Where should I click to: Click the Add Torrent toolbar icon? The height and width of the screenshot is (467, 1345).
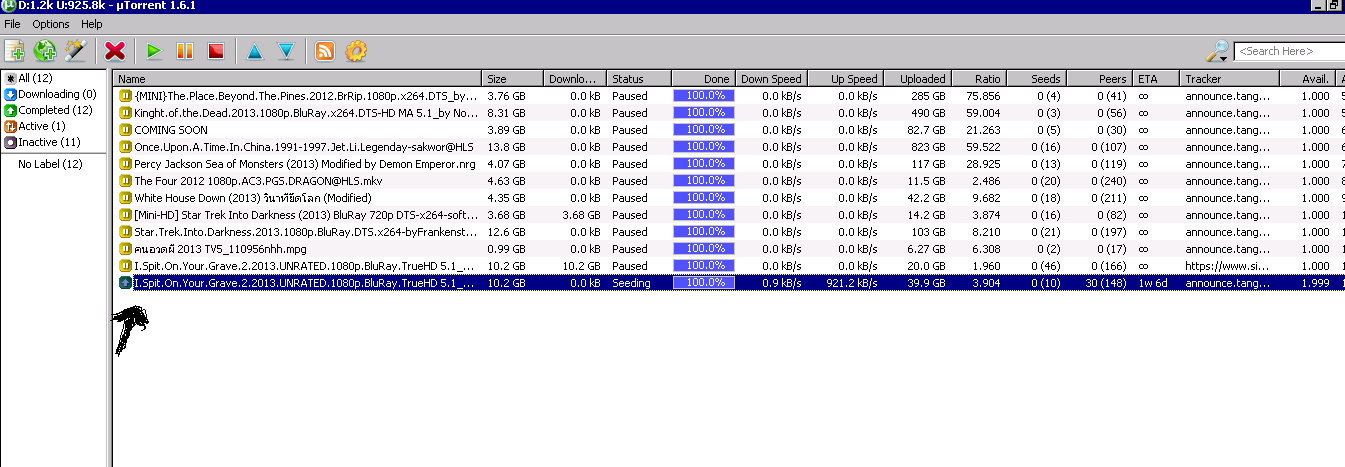click(x=14, y=50)
